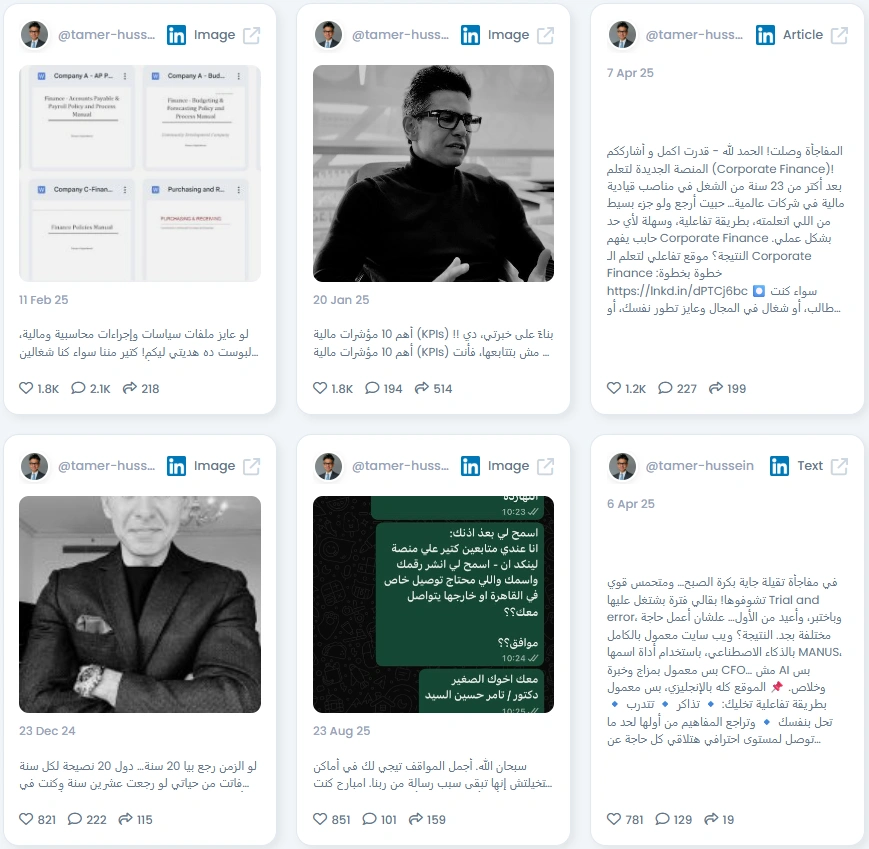Click profile avatar on the 23 Dec 24 post
869x849 pixels.
click(34, 466)
